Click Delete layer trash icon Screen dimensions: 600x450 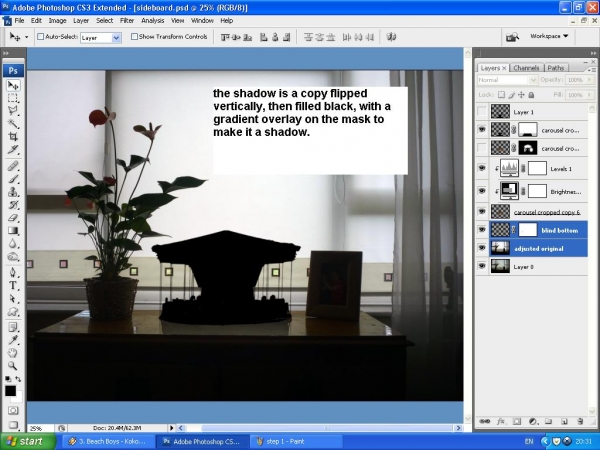(x=580, y=421)
